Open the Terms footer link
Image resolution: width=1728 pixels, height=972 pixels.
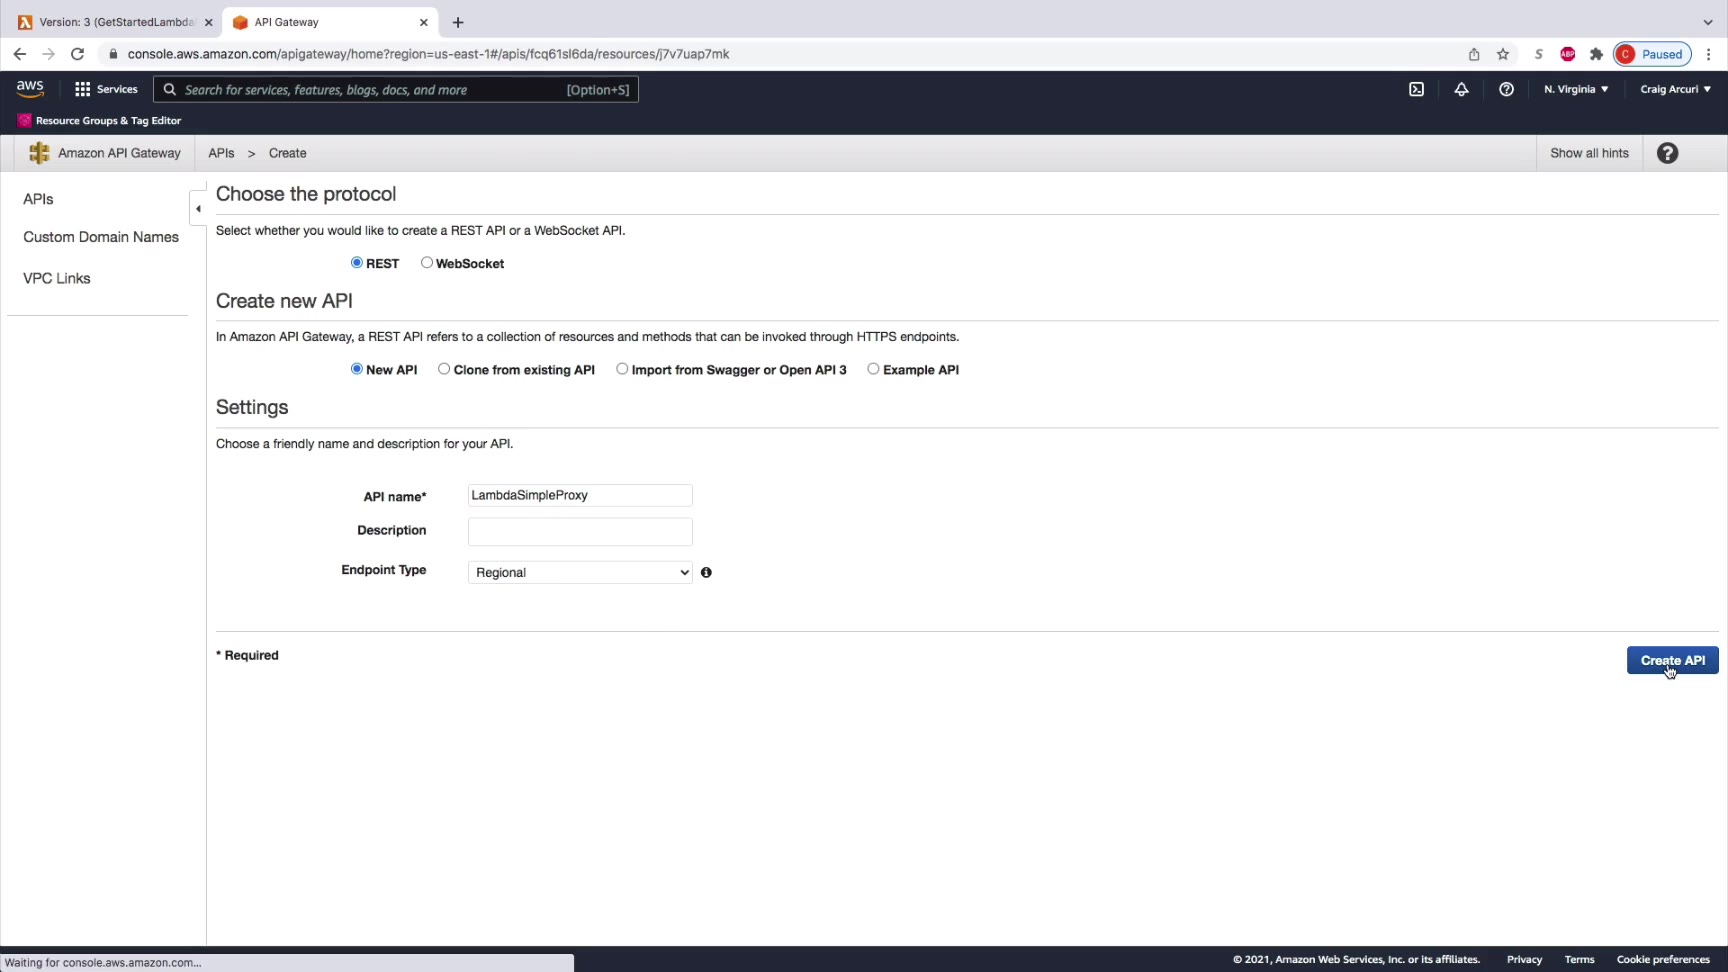(1579, 960)
